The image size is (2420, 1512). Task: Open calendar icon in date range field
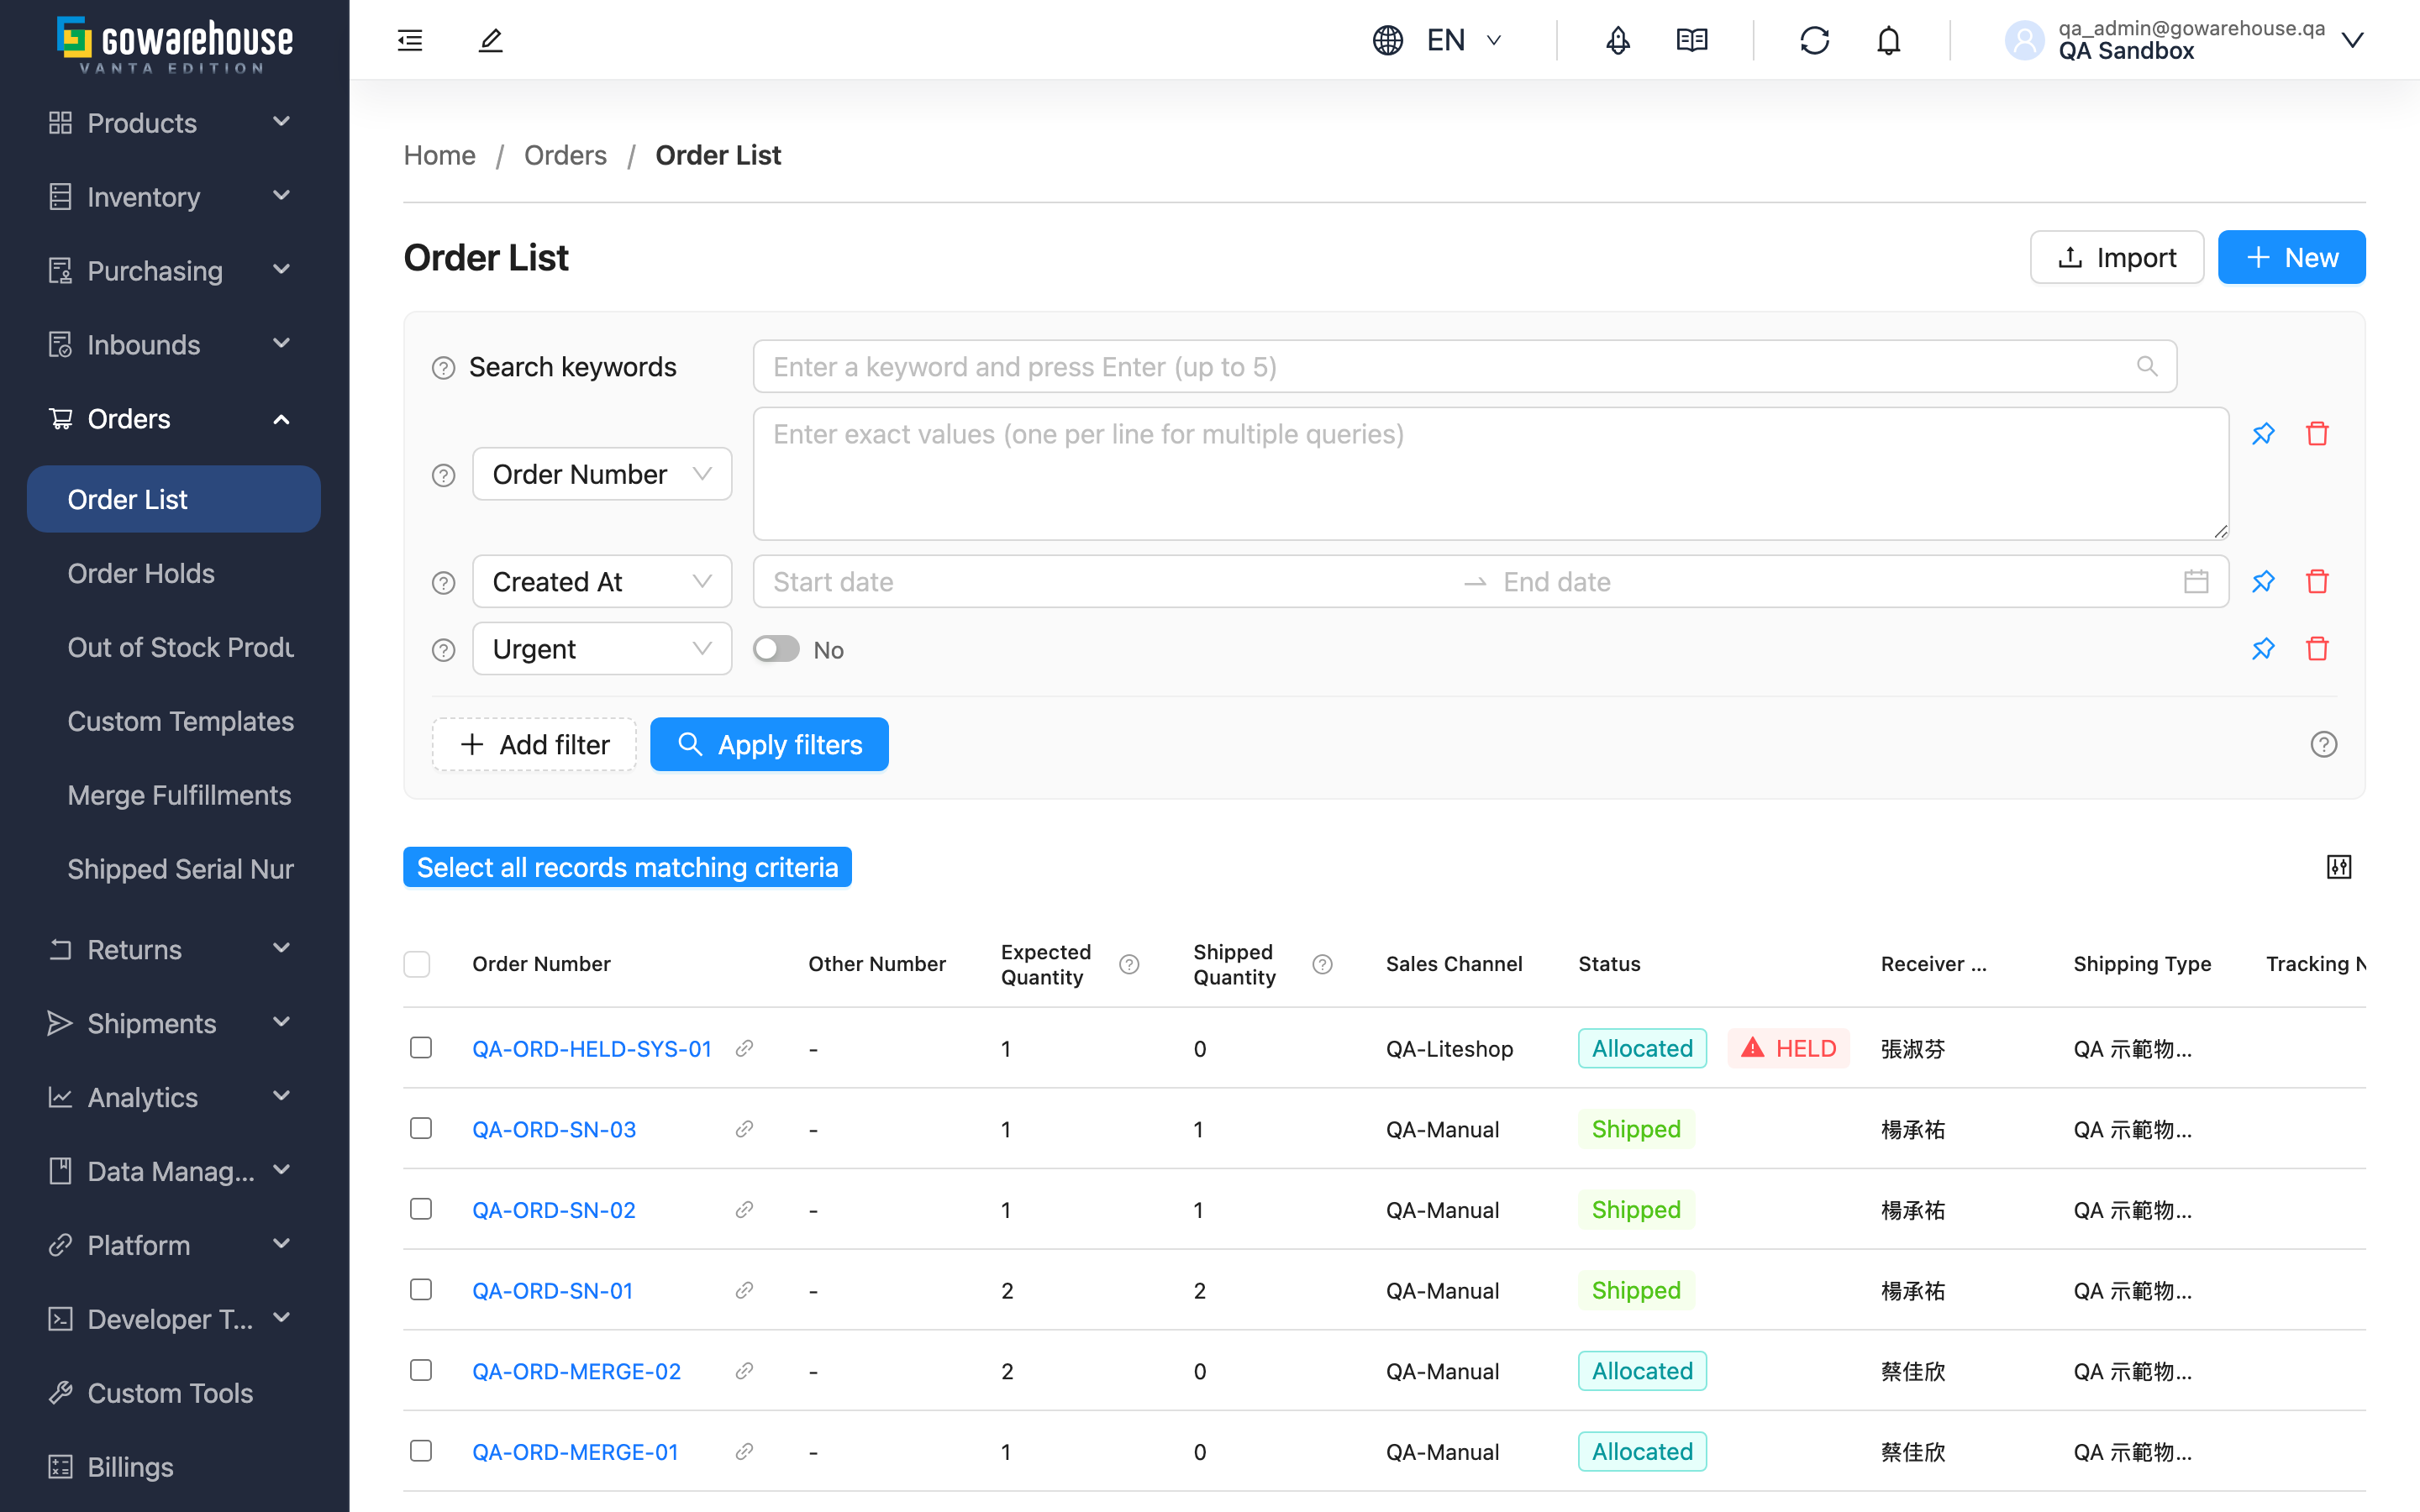(x=2196, y=581)
